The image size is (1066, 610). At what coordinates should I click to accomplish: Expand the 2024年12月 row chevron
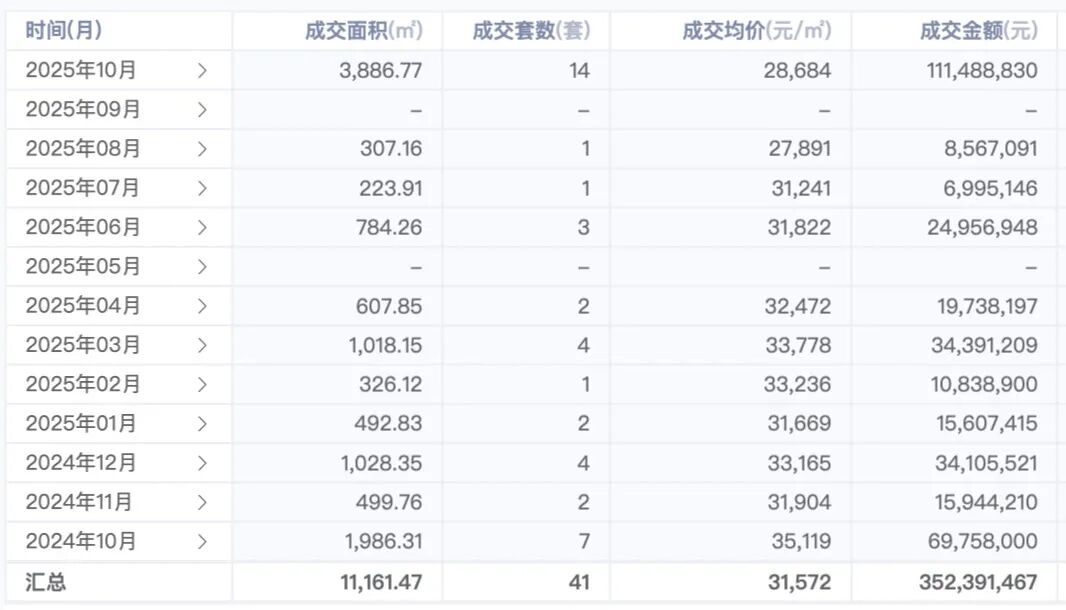tap(202, 463)
